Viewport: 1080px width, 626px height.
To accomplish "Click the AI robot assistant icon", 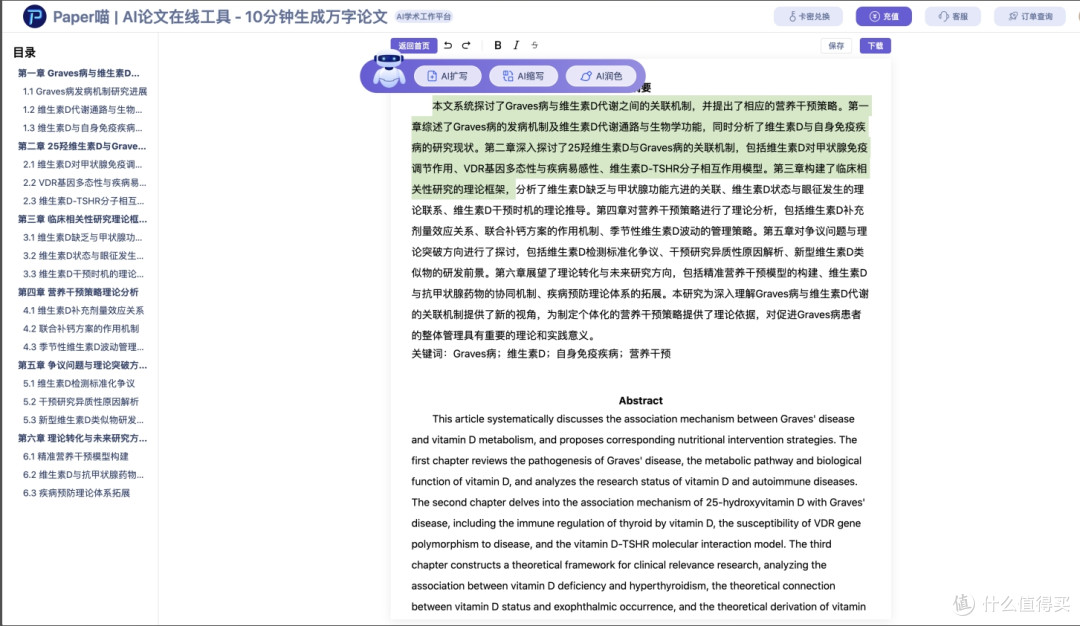I will click(389, 71).
